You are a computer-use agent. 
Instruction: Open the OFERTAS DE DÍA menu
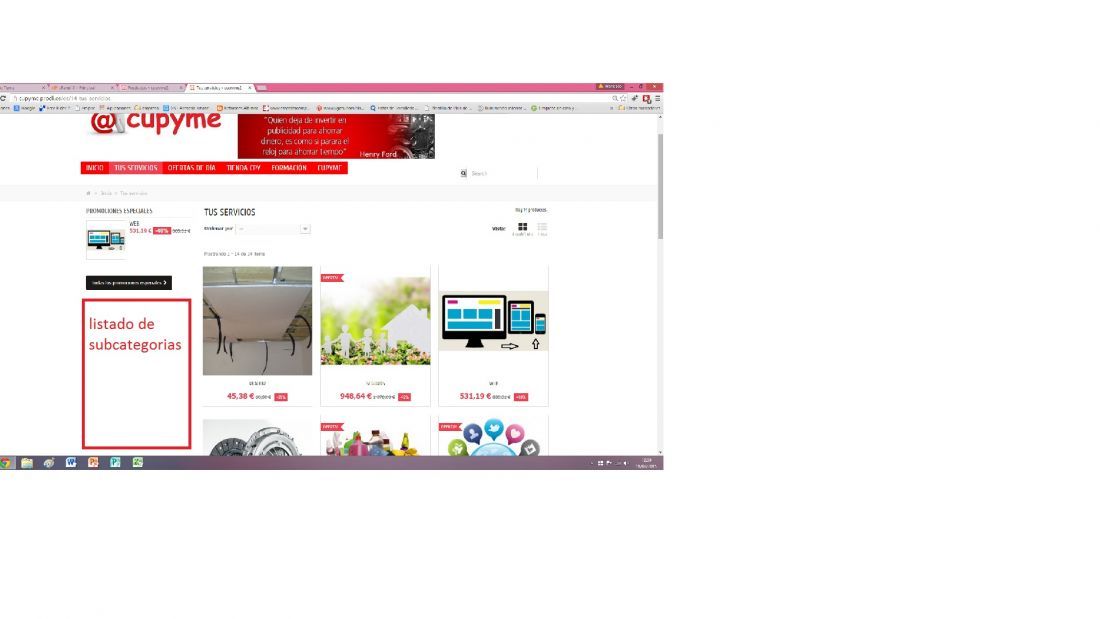pos(192,168)
